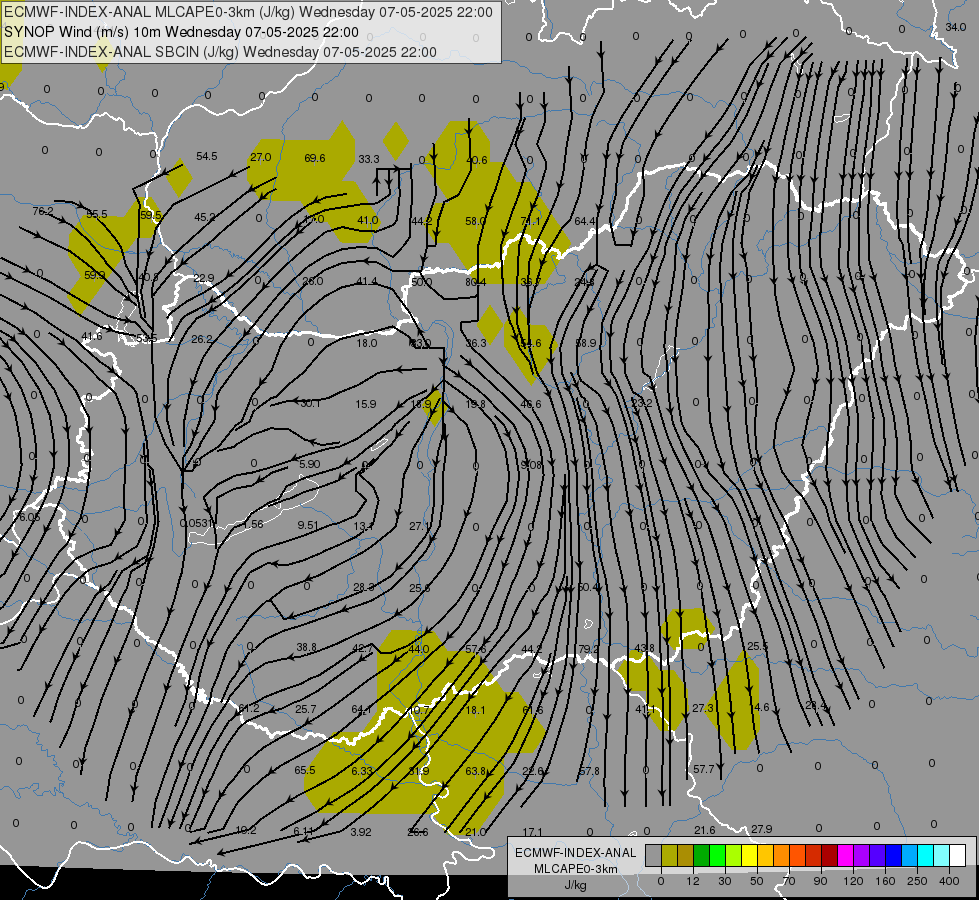Click the map value '61.2'
This screenshot has height=900, width=979.
pos(248,708)
